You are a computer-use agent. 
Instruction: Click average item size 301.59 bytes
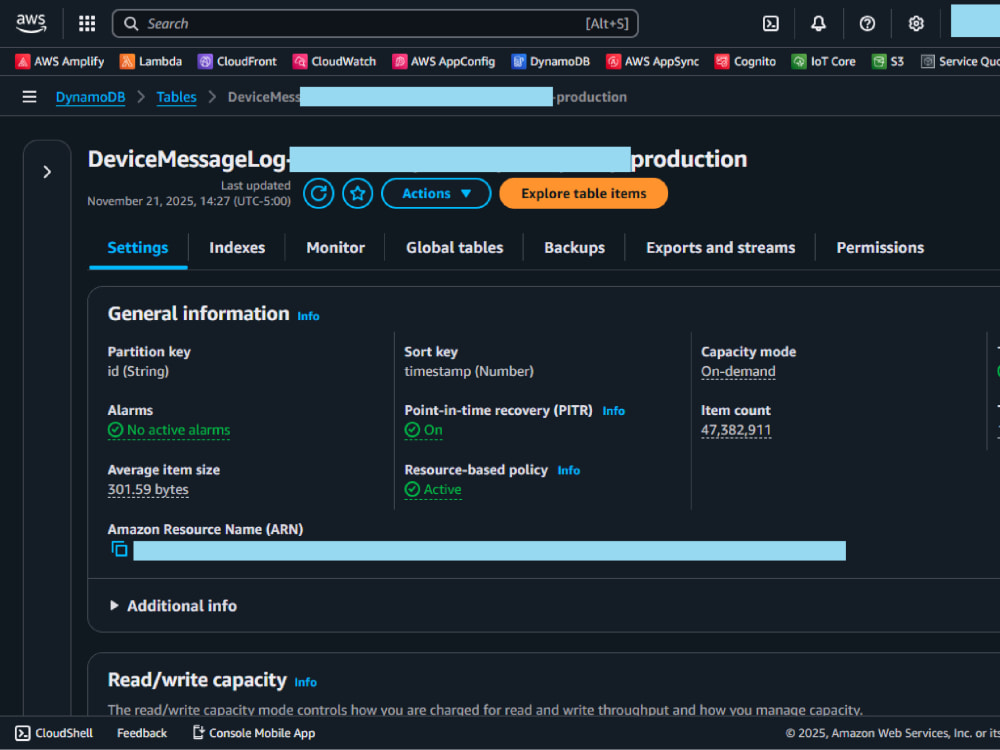[x=148, y=489]
